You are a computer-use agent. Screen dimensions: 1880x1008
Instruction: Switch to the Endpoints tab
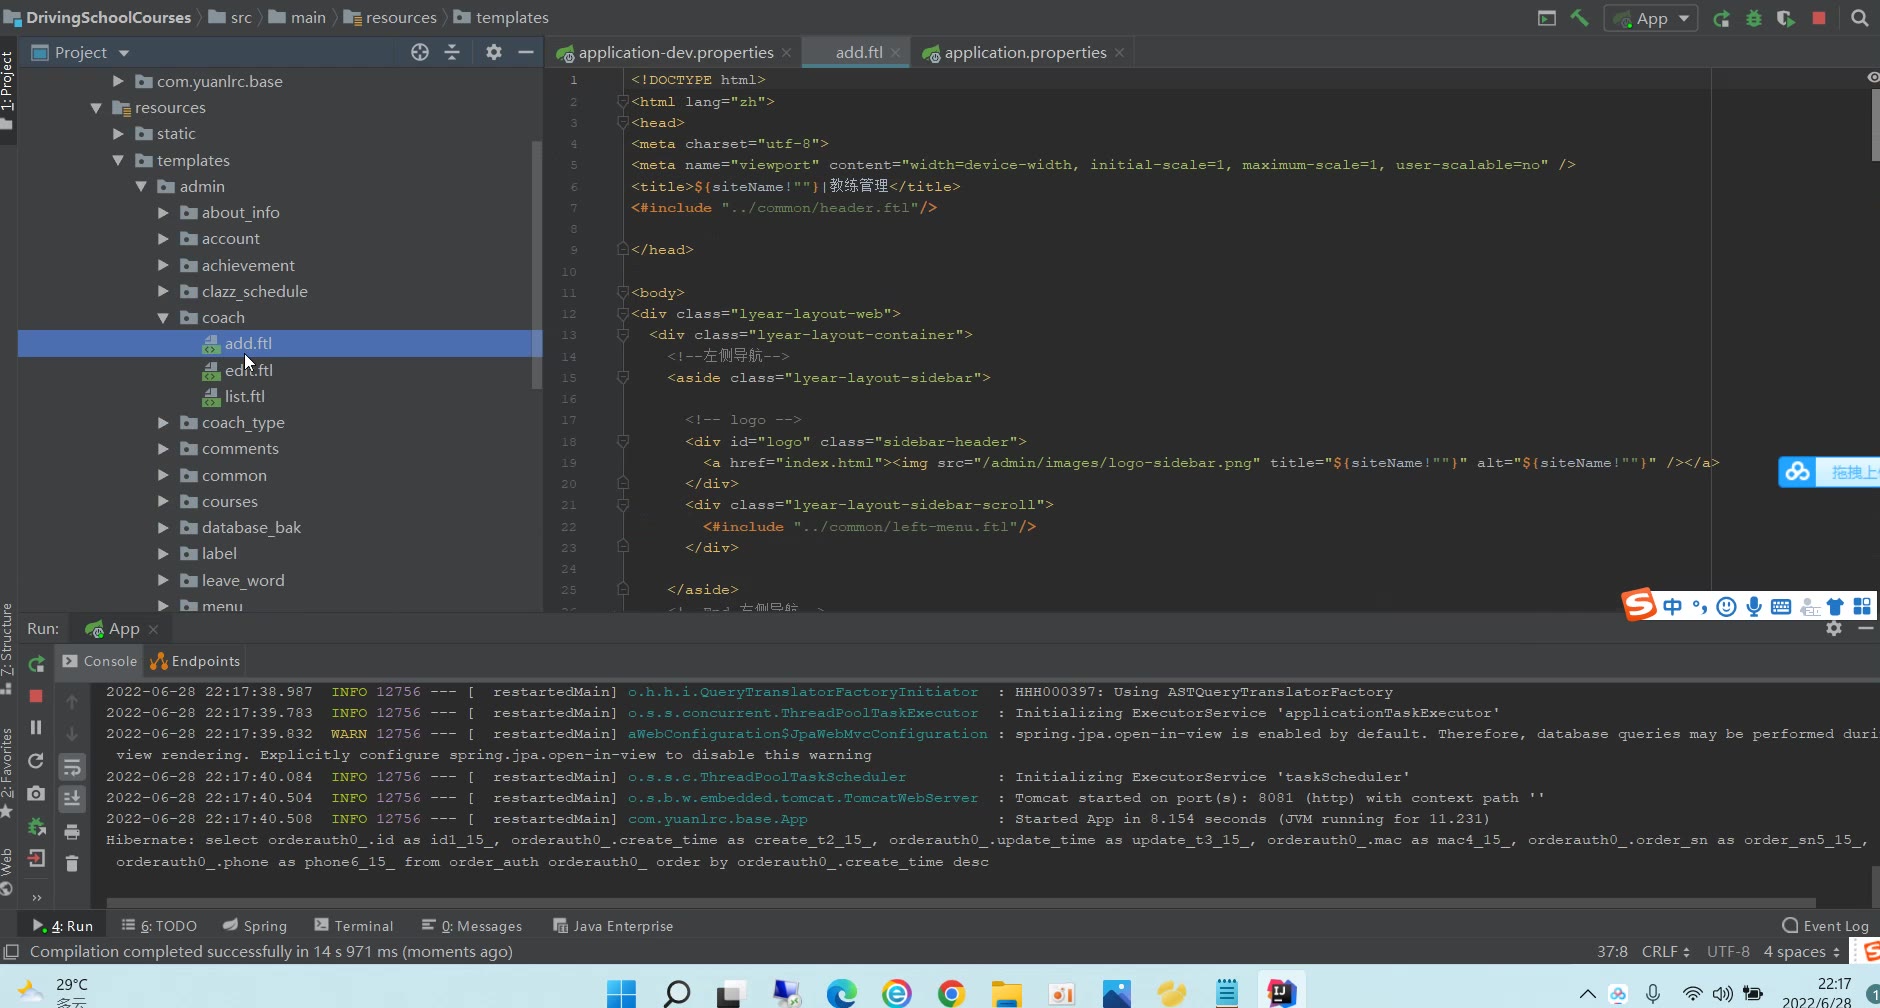[x=195, y=661]
